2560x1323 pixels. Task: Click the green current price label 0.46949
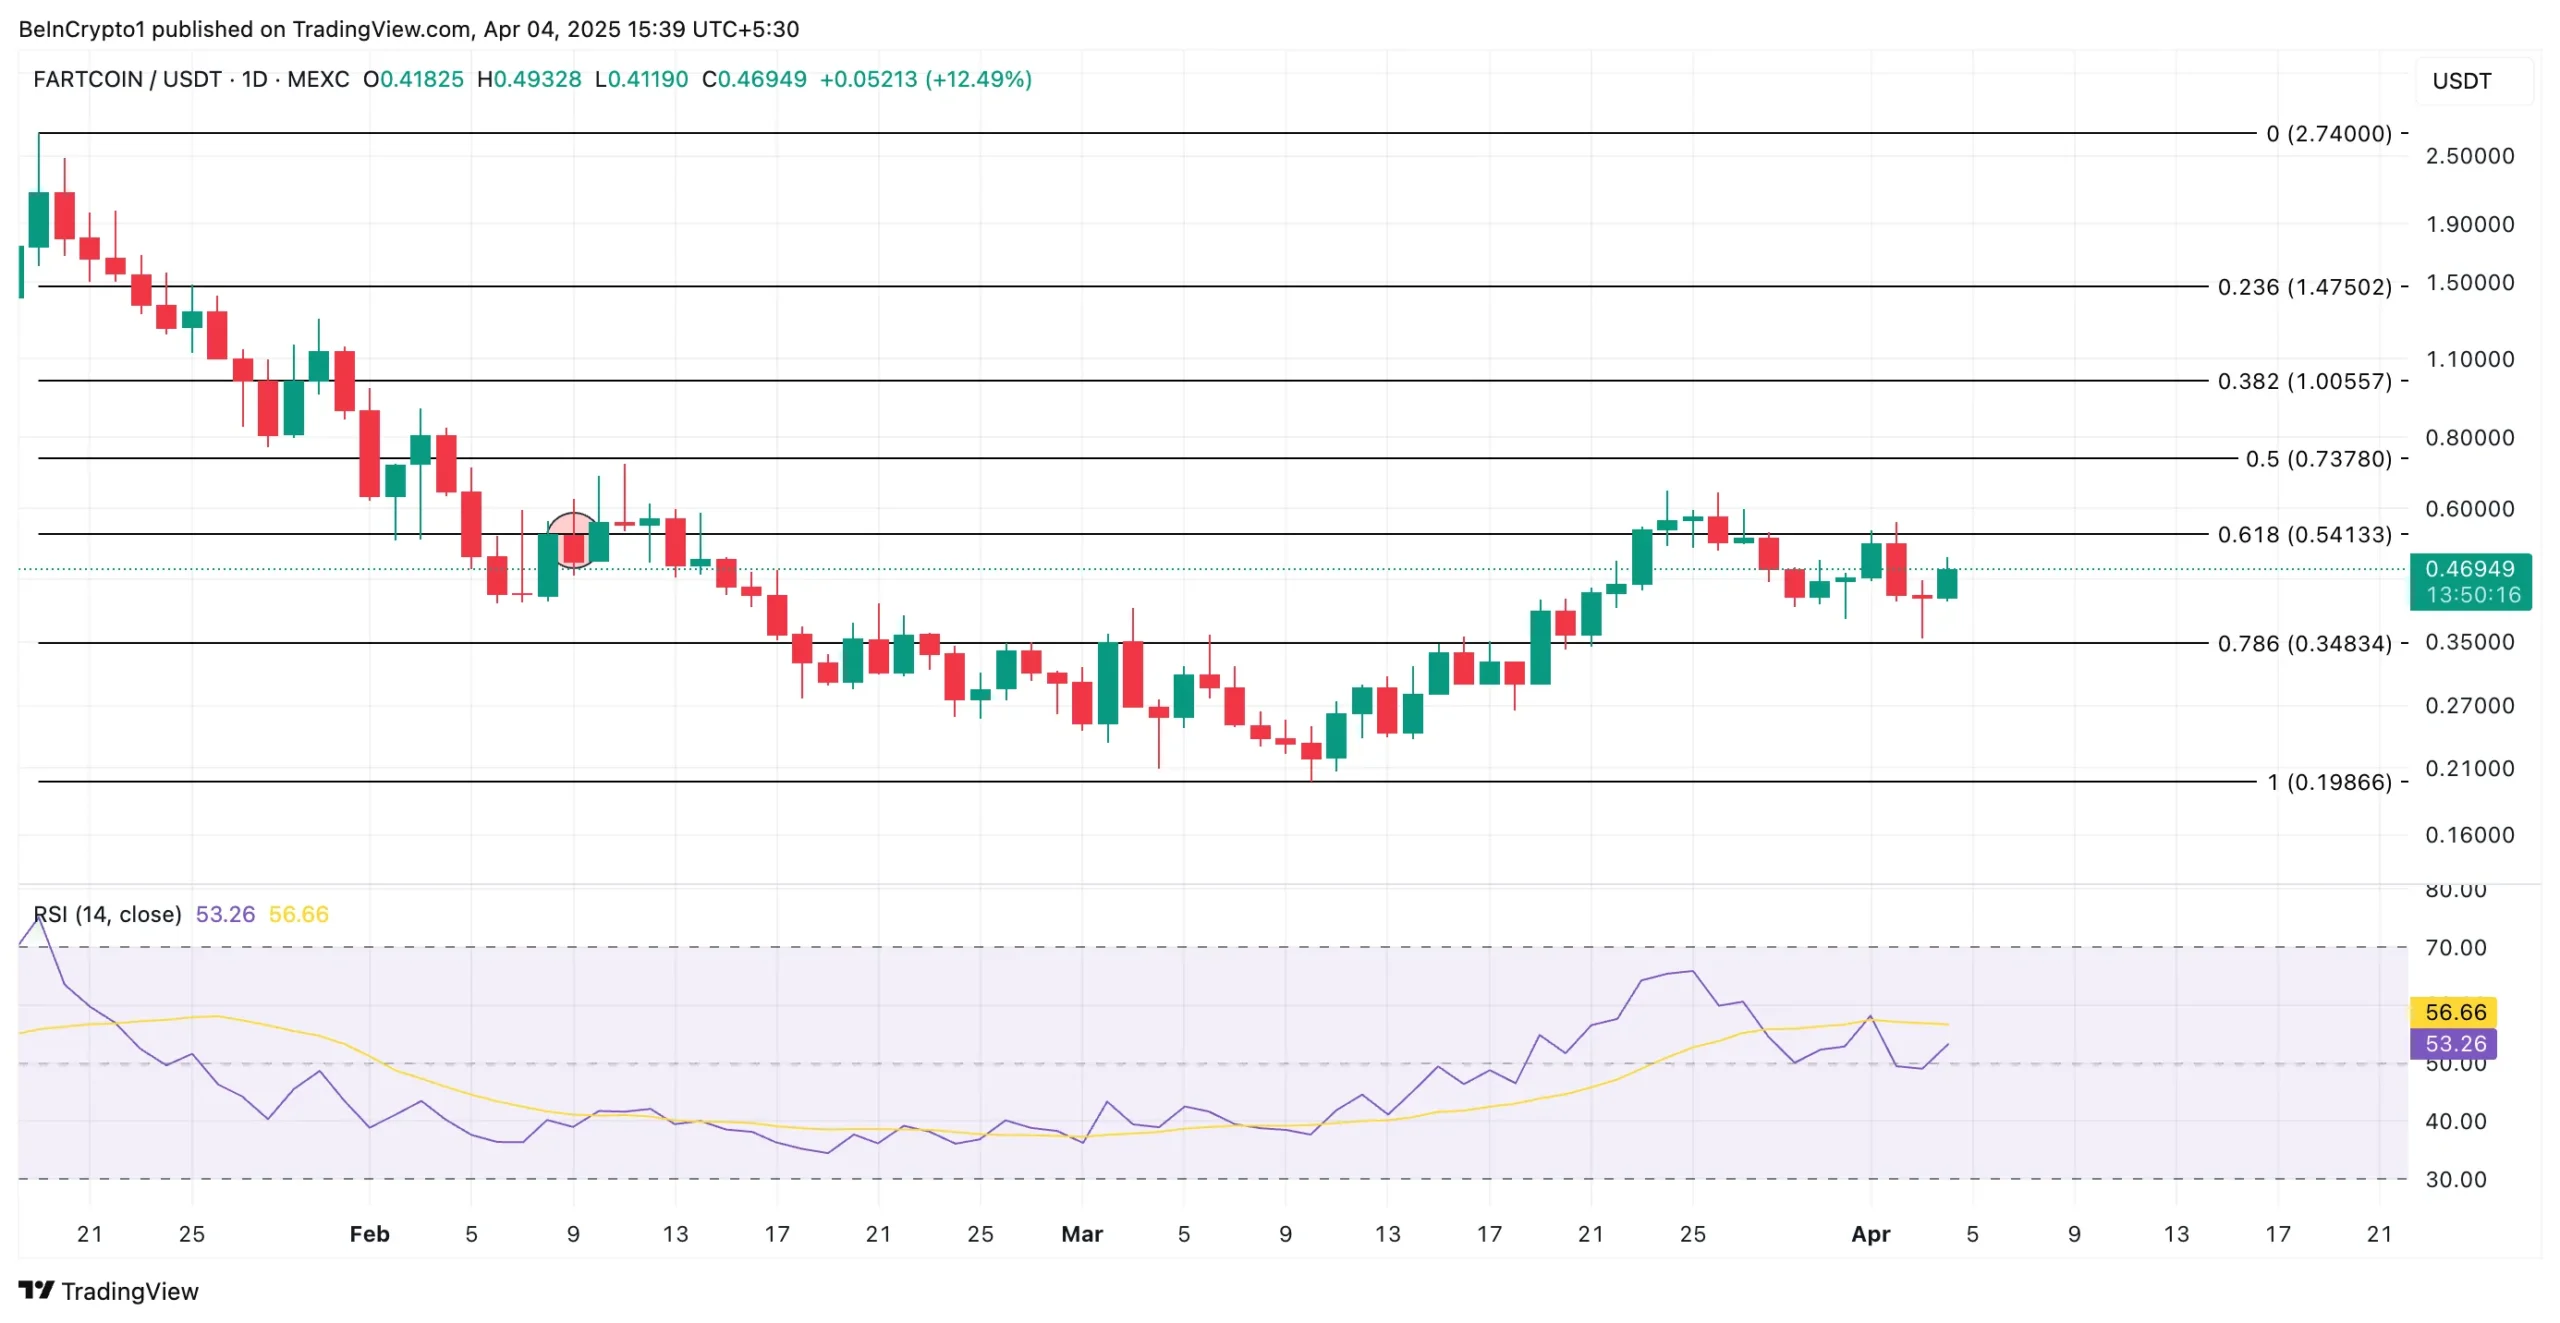coord(2469,569)
